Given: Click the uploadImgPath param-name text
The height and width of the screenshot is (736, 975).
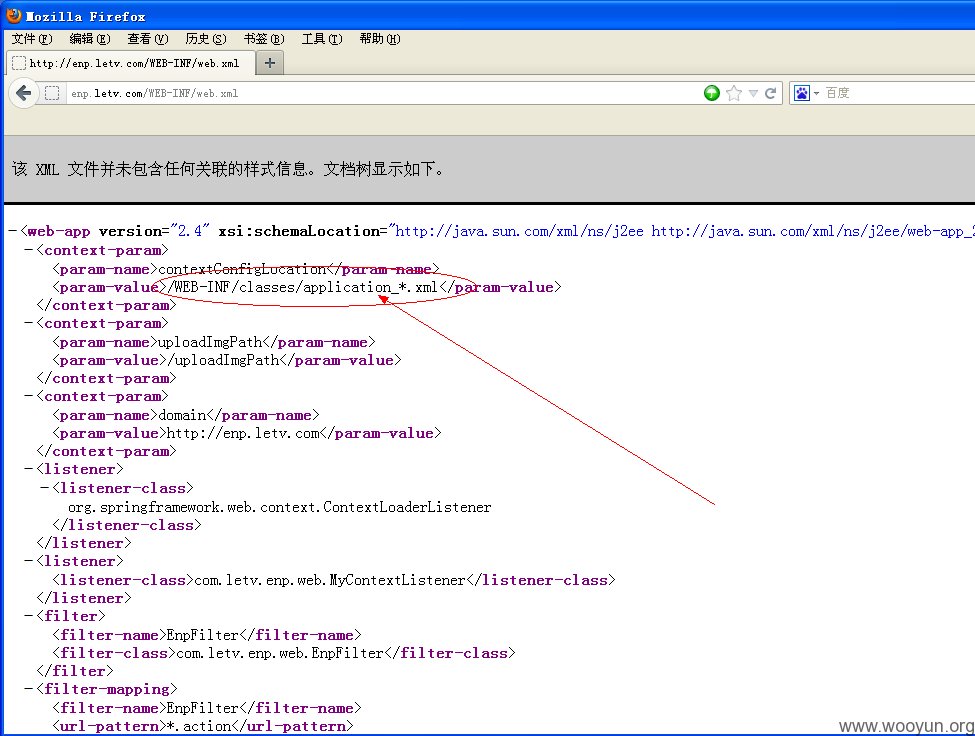Looking at the screenshot, I should point(211,343).
